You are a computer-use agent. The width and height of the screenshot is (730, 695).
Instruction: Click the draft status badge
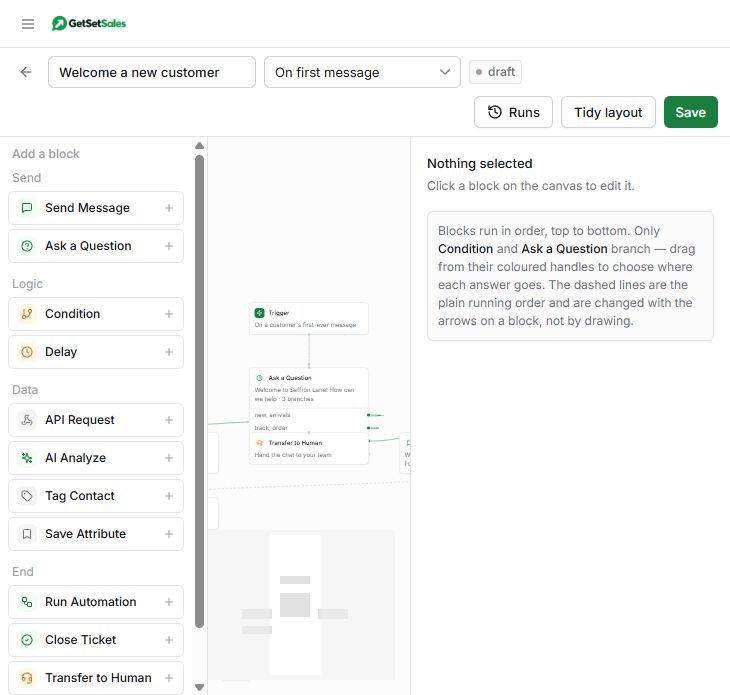pos(495,72)
